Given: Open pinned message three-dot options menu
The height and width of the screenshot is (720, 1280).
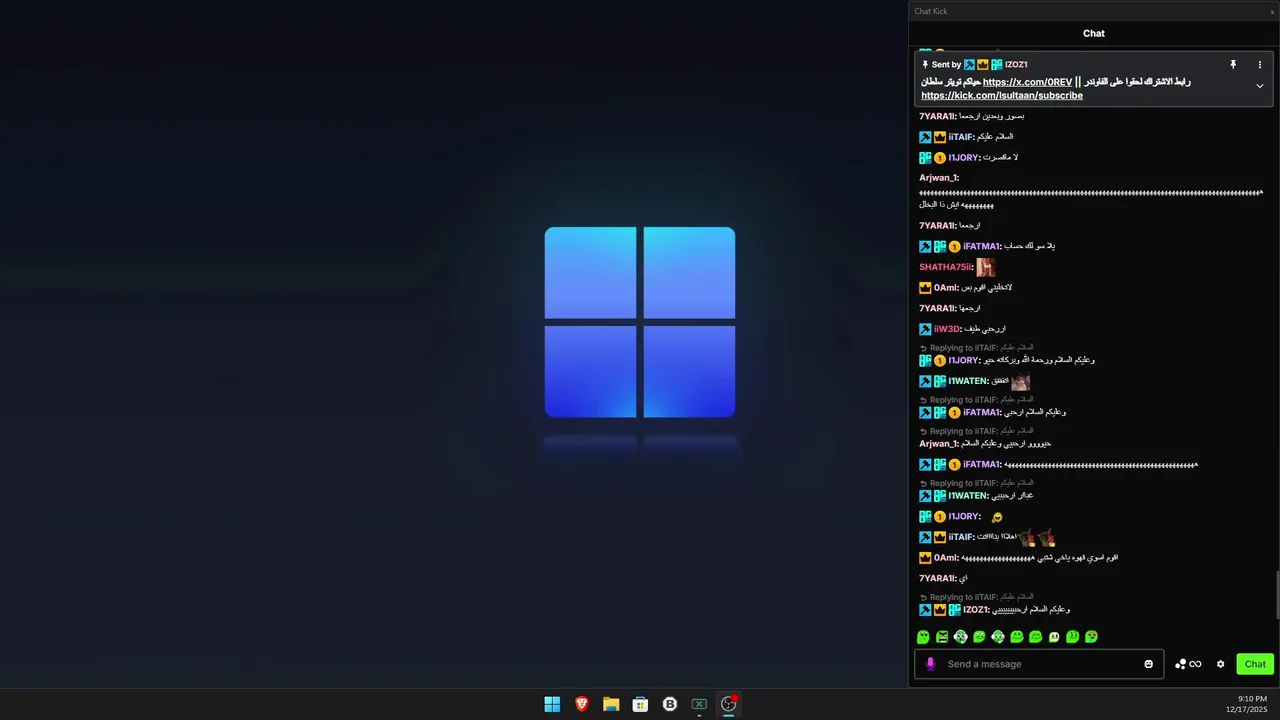Looking at the screenshot, I should (x=1260, y=65).
